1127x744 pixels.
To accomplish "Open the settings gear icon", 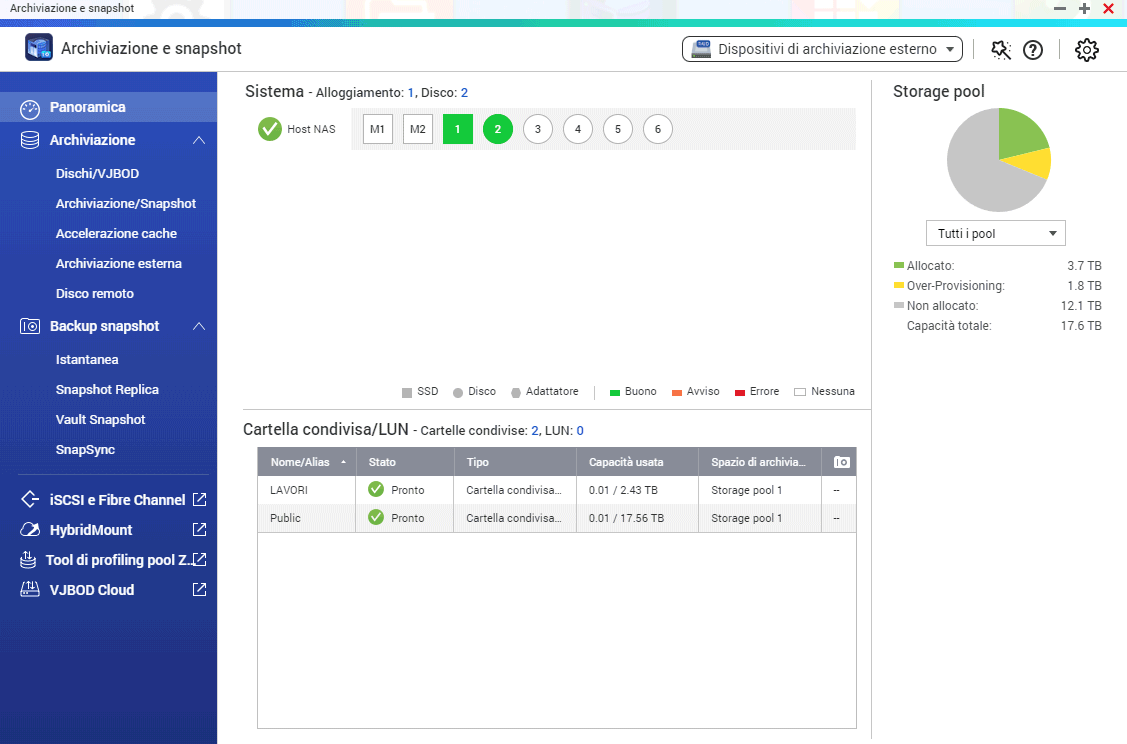I will point(1087,50).
